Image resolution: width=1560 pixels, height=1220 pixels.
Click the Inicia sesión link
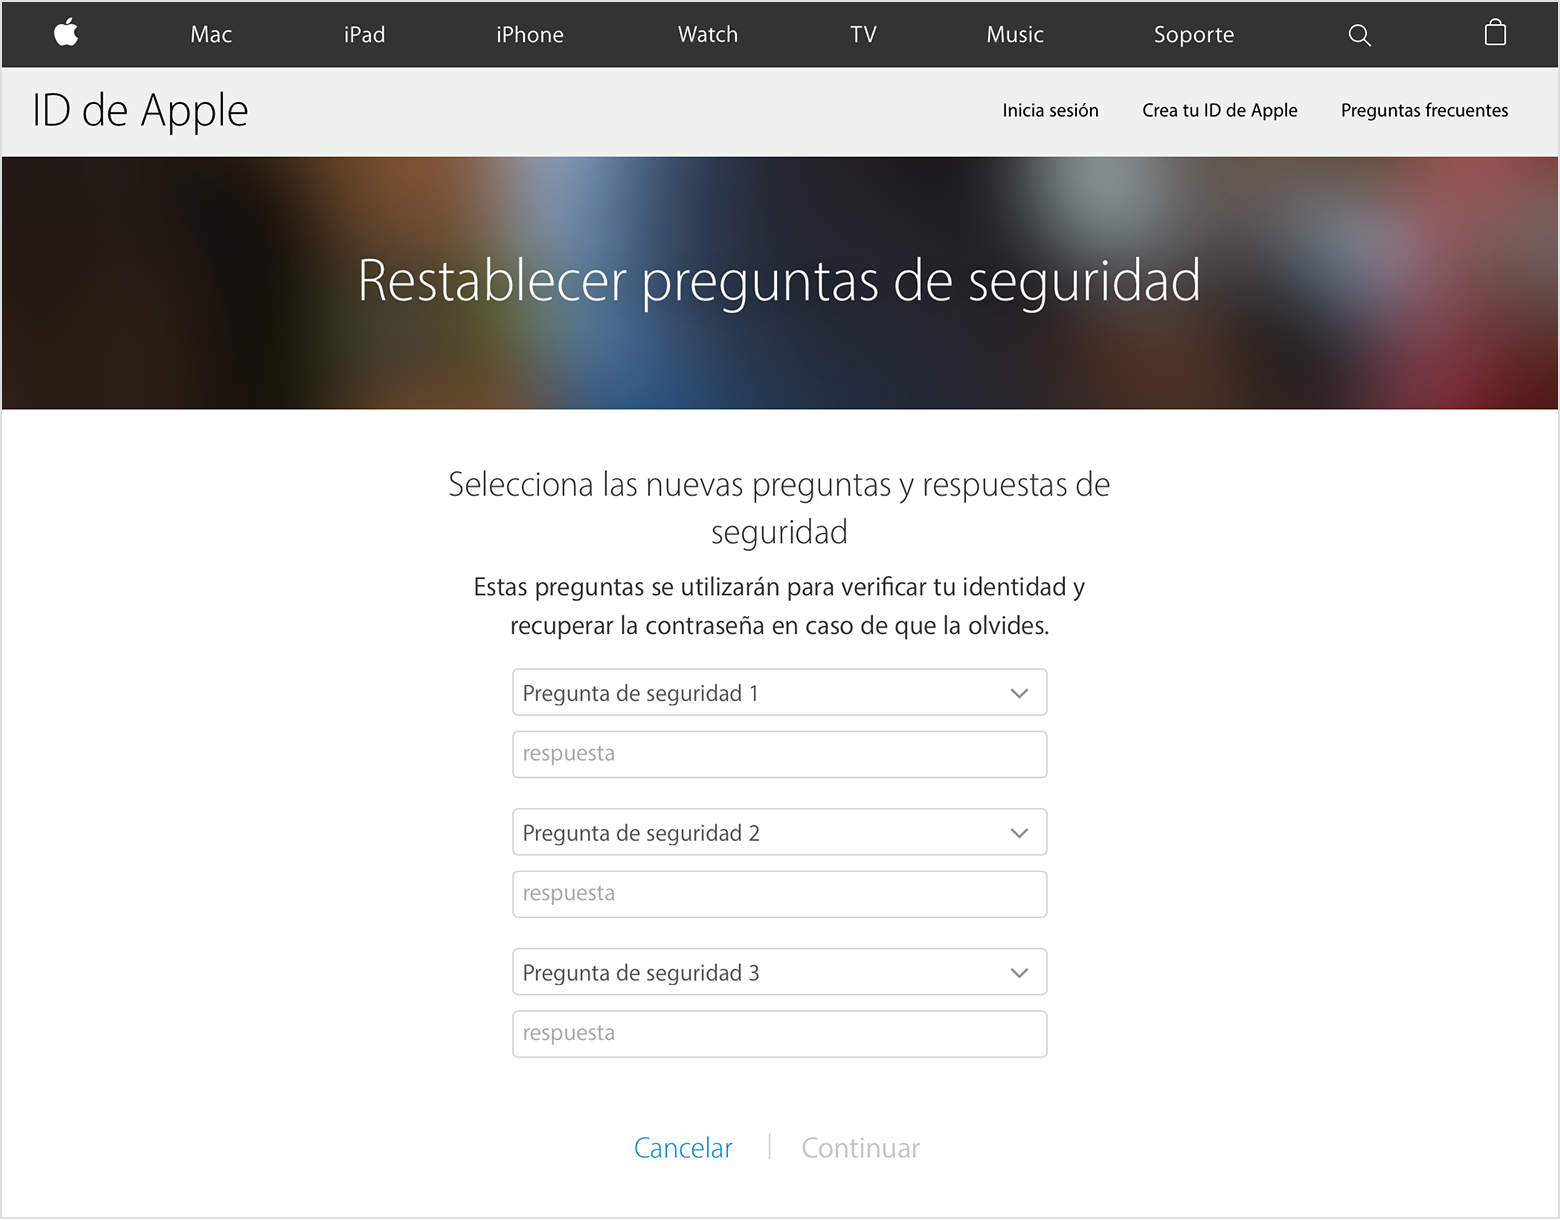click(x=1050, y=110)
